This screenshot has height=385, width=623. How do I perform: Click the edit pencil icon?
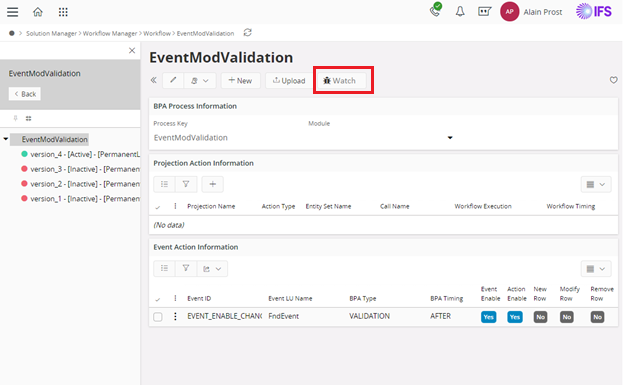(x=173, y=80)
